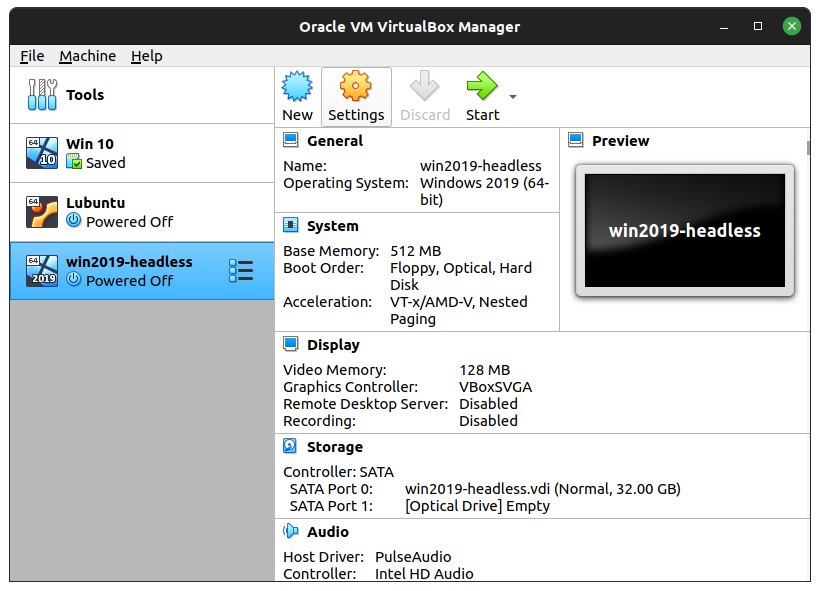Click the Storage section disk icon
The image size is (820, 591).
(x=290, y=446)
